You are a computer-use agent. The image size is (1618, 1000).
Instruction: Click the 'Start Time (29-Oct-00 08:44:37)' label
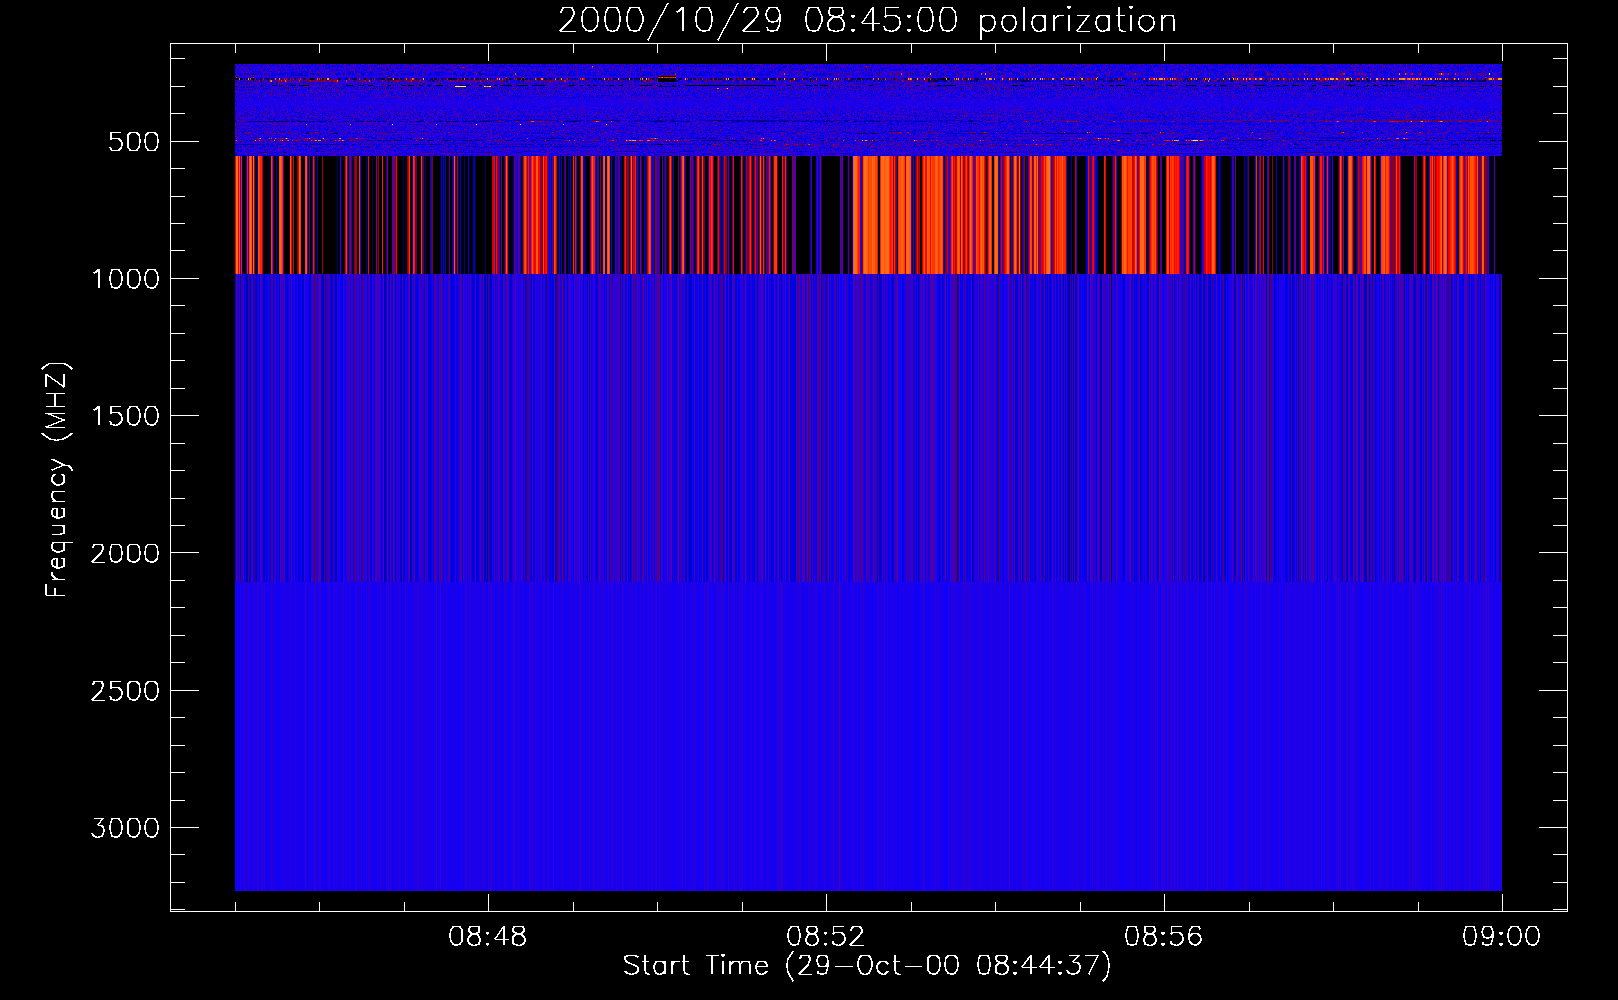click(x=867, y=966)
